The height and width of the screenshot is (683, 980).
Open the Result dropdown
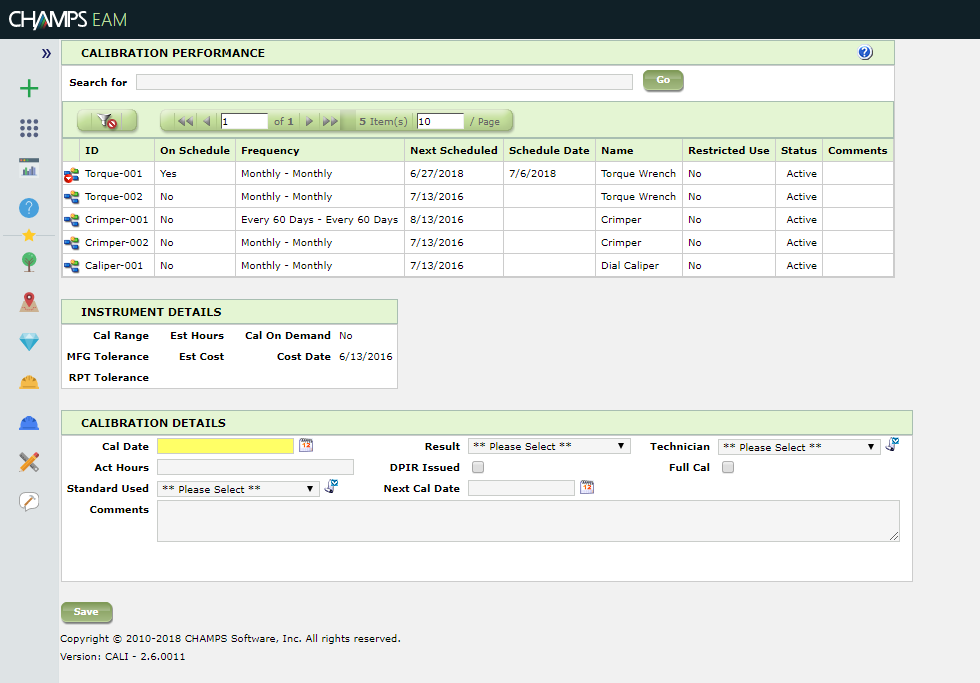(x=549, y=446)
